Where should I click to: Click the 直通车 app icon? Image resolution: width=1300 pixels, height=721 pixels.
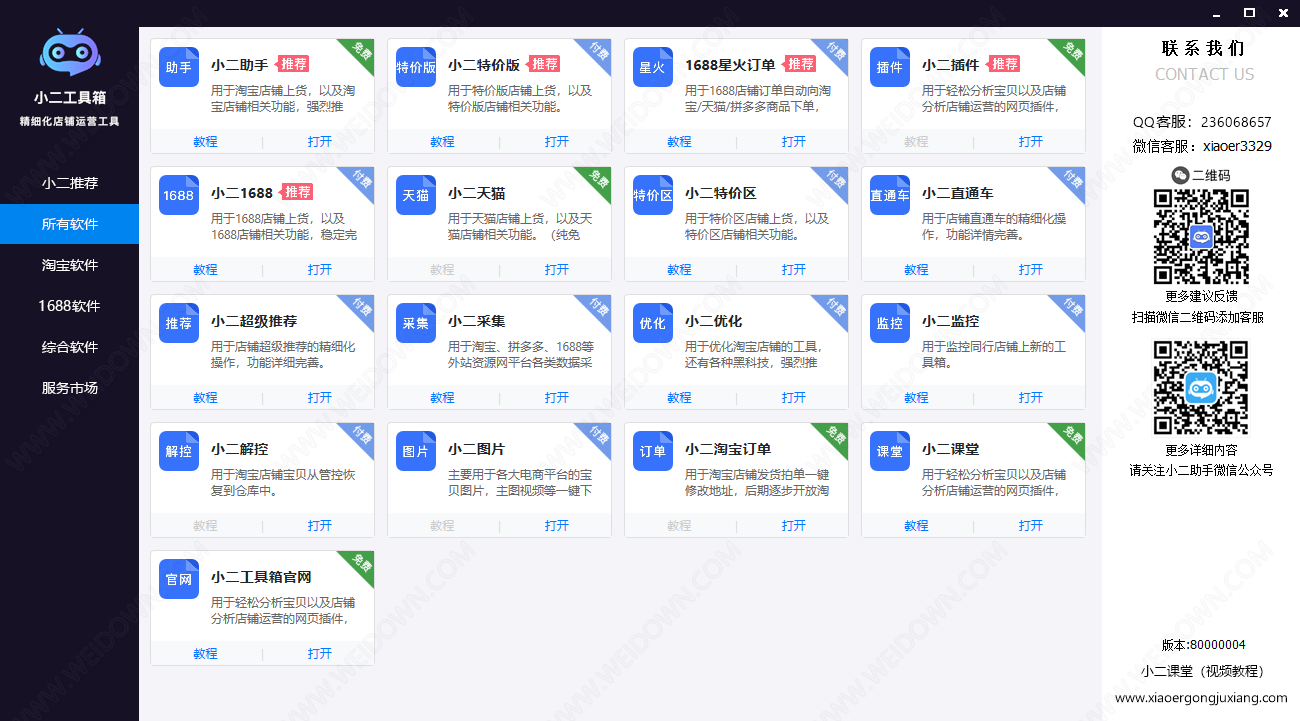coord(890,195)
